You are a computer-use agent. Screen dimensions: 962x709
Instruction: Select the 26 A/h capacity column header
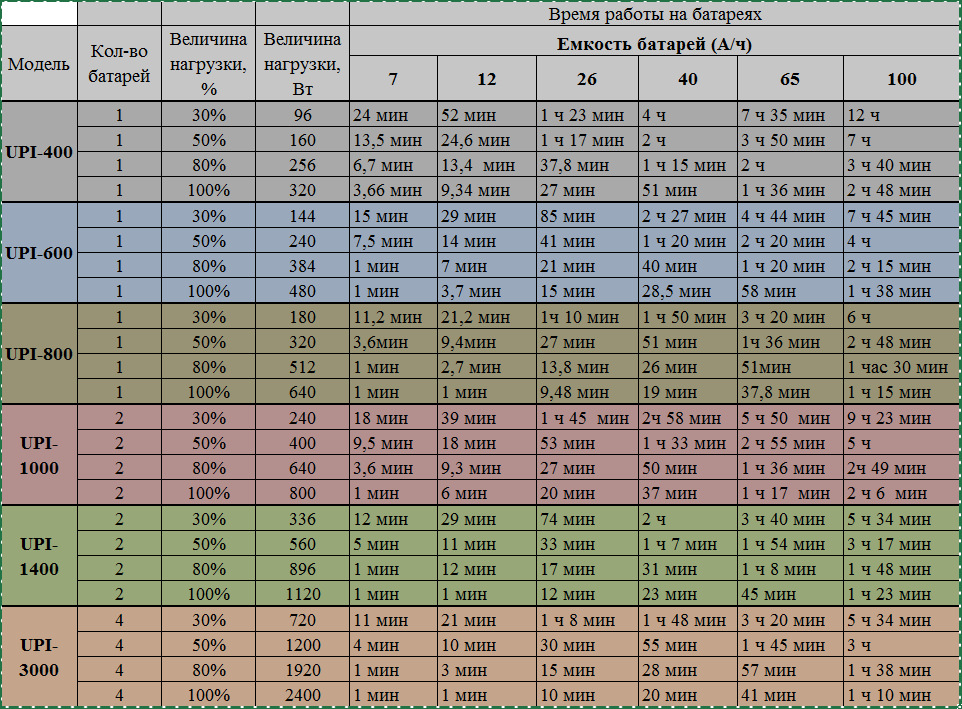(x=587, y=79)
